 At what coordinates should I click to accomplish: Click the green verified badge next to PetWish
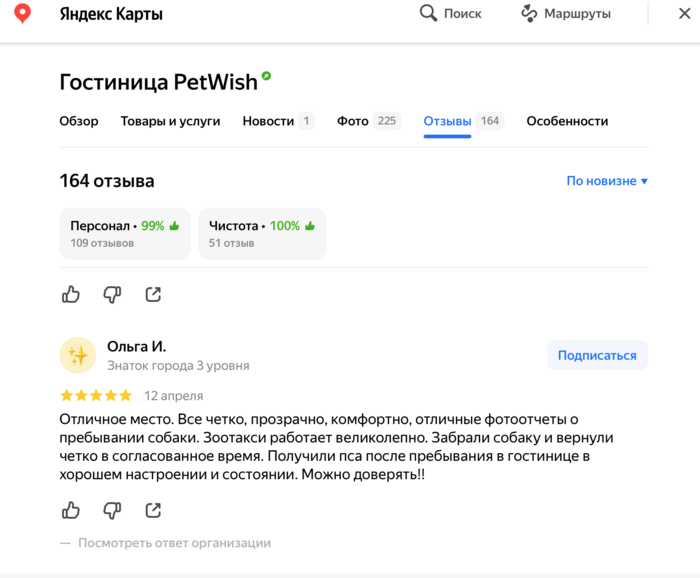(x=266, y=76)
